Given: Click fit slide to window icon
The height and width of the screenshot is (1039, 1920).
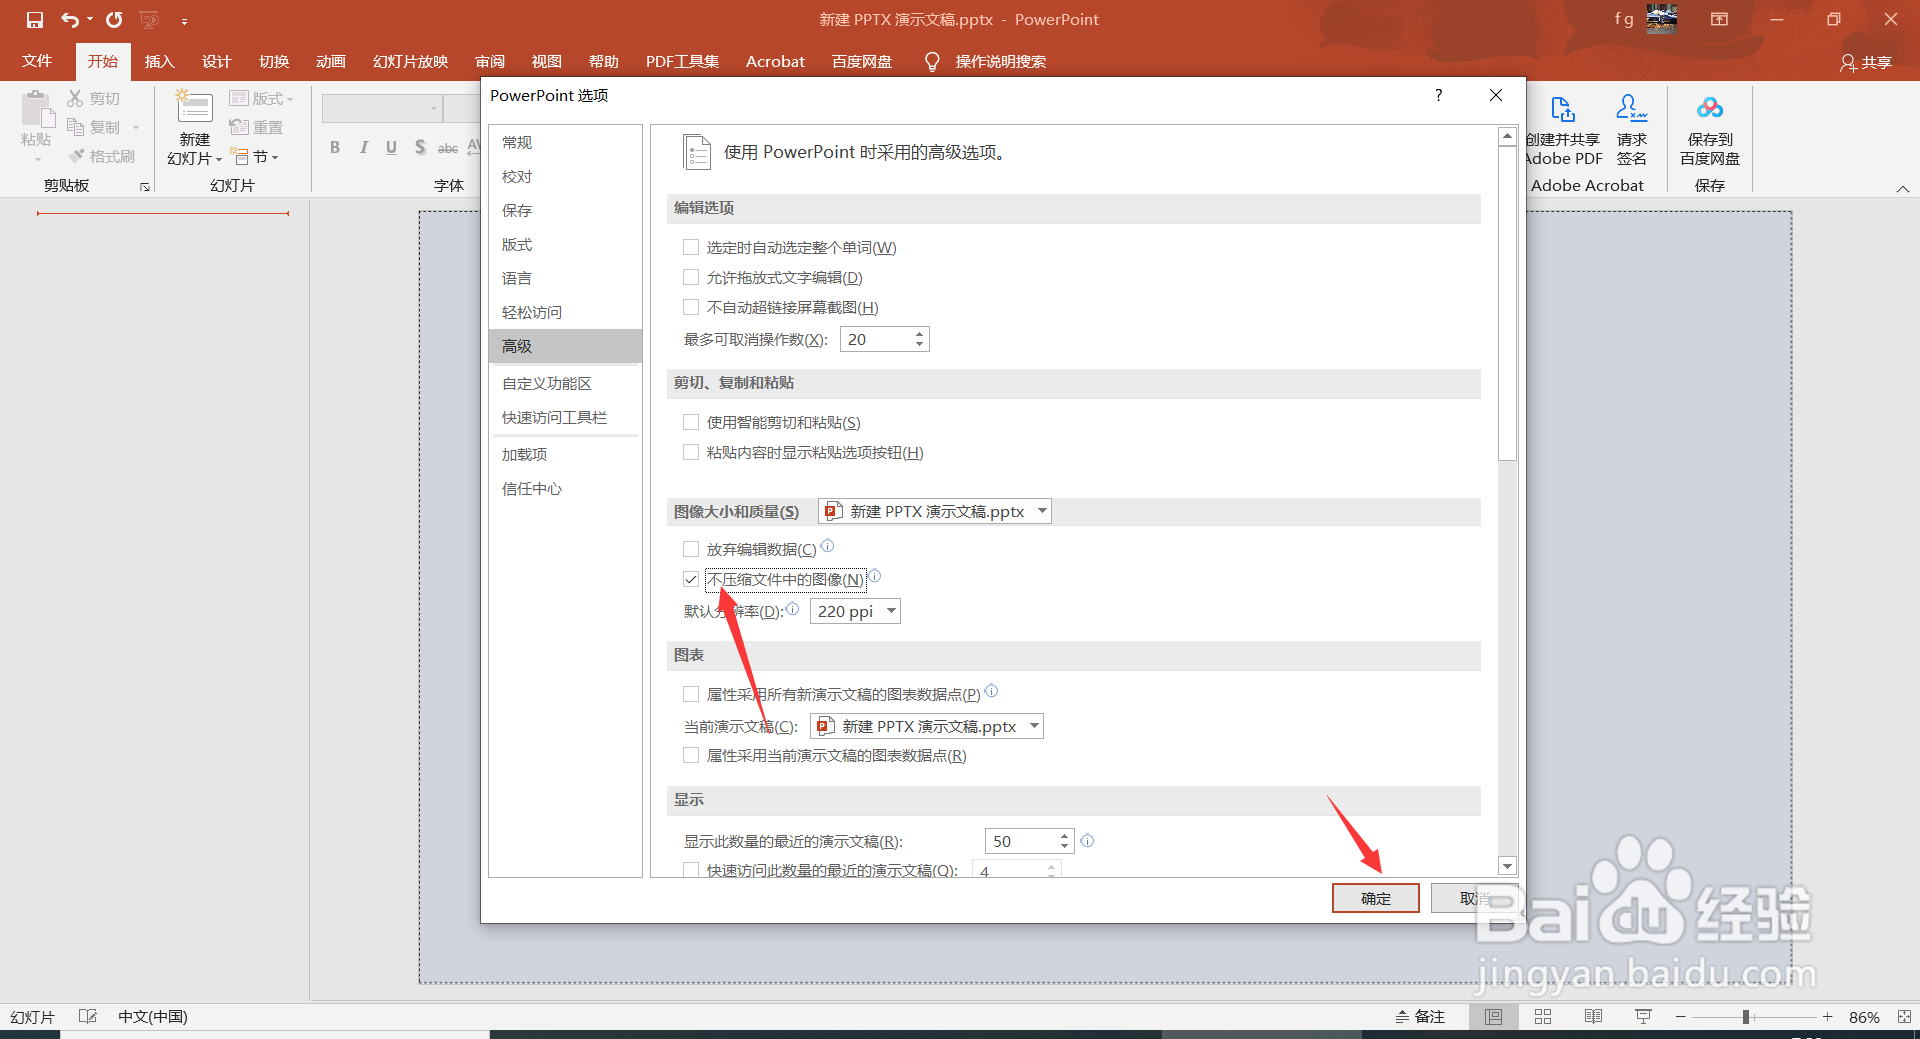Looking at the screenshot, I should click(1904, 1017).
